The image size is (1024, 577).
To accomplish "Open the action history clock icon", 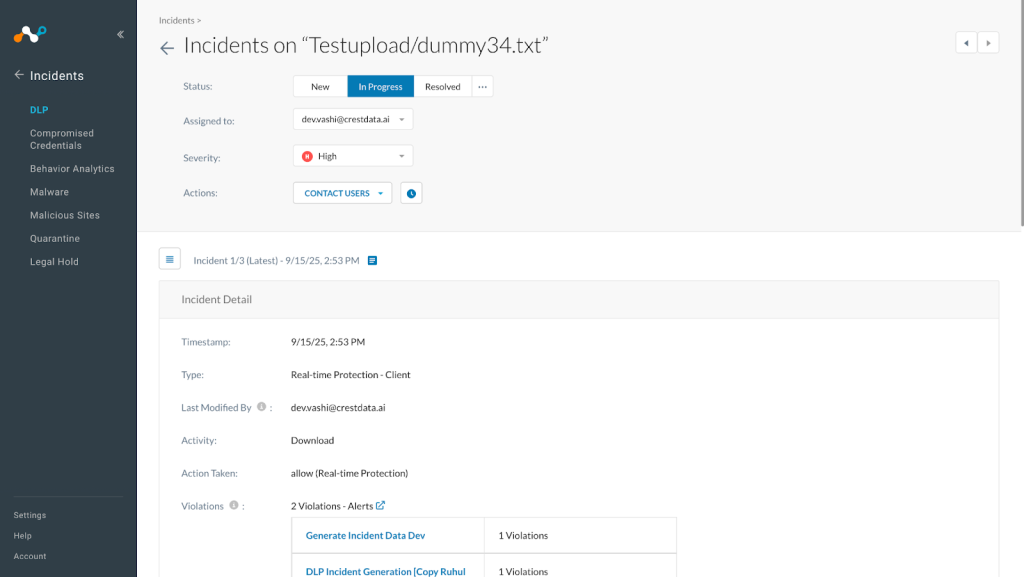I will [411, 193].
